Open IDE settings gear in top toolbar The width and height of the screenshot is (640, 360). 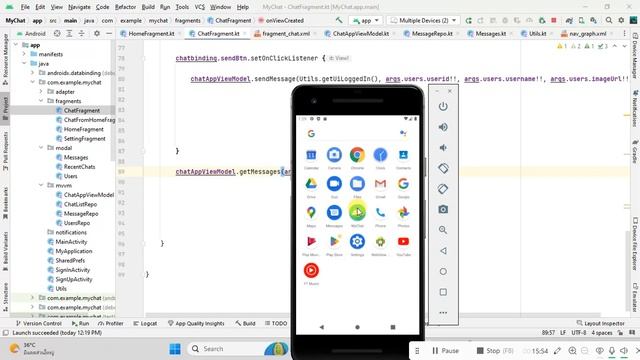point(621,20)
